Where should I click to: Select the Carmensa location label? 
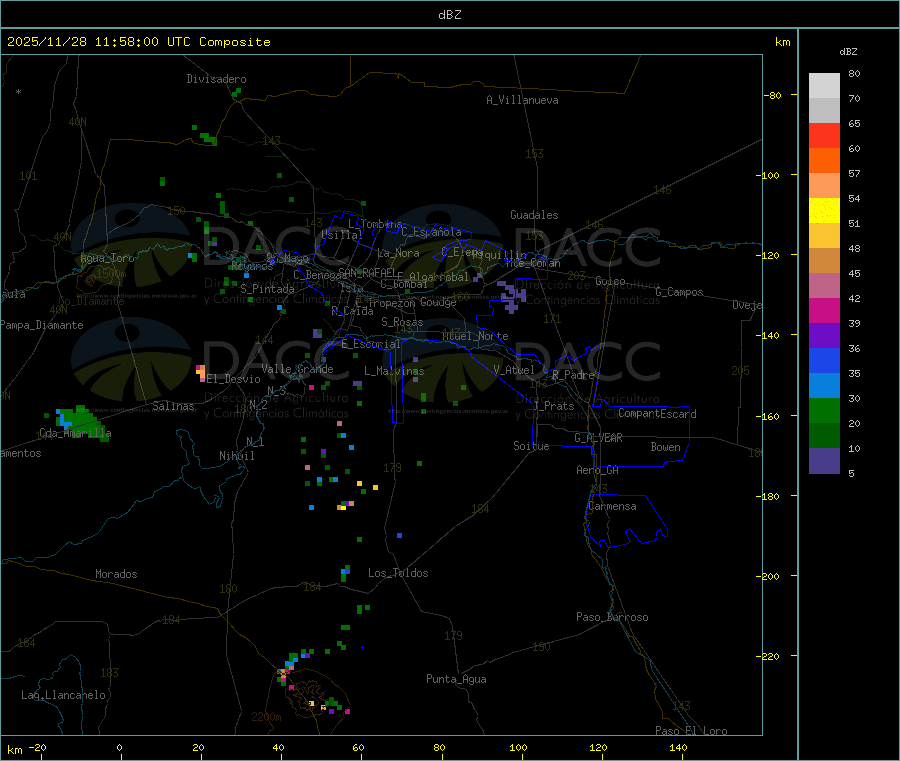click(x=612, y=506)
